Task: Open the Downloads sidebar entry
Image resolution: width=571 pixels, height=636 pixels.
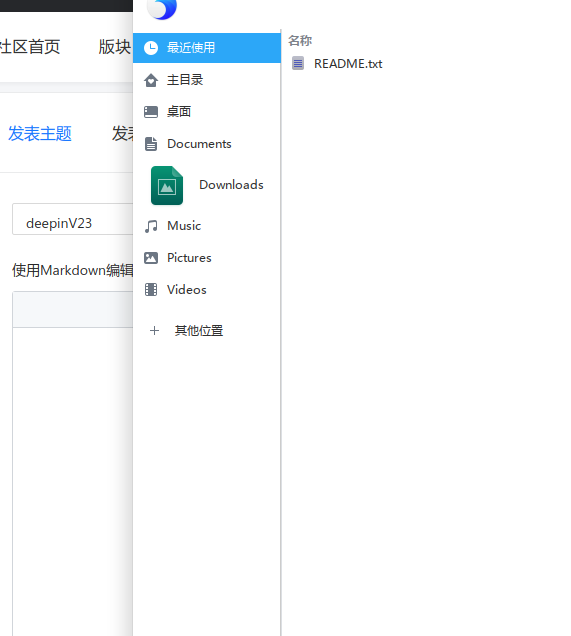Action: 206,185
